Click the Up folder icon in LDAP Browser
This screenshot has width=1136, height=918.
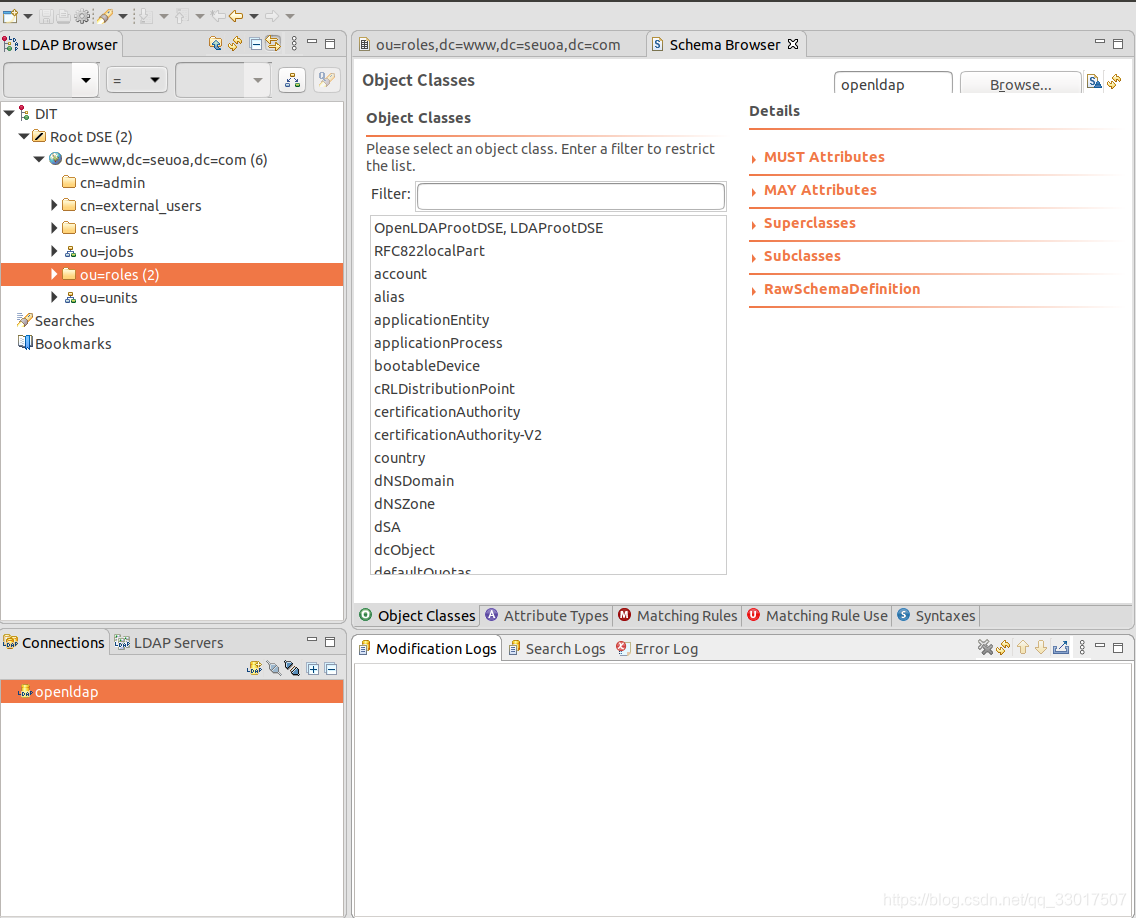point(215,43)
